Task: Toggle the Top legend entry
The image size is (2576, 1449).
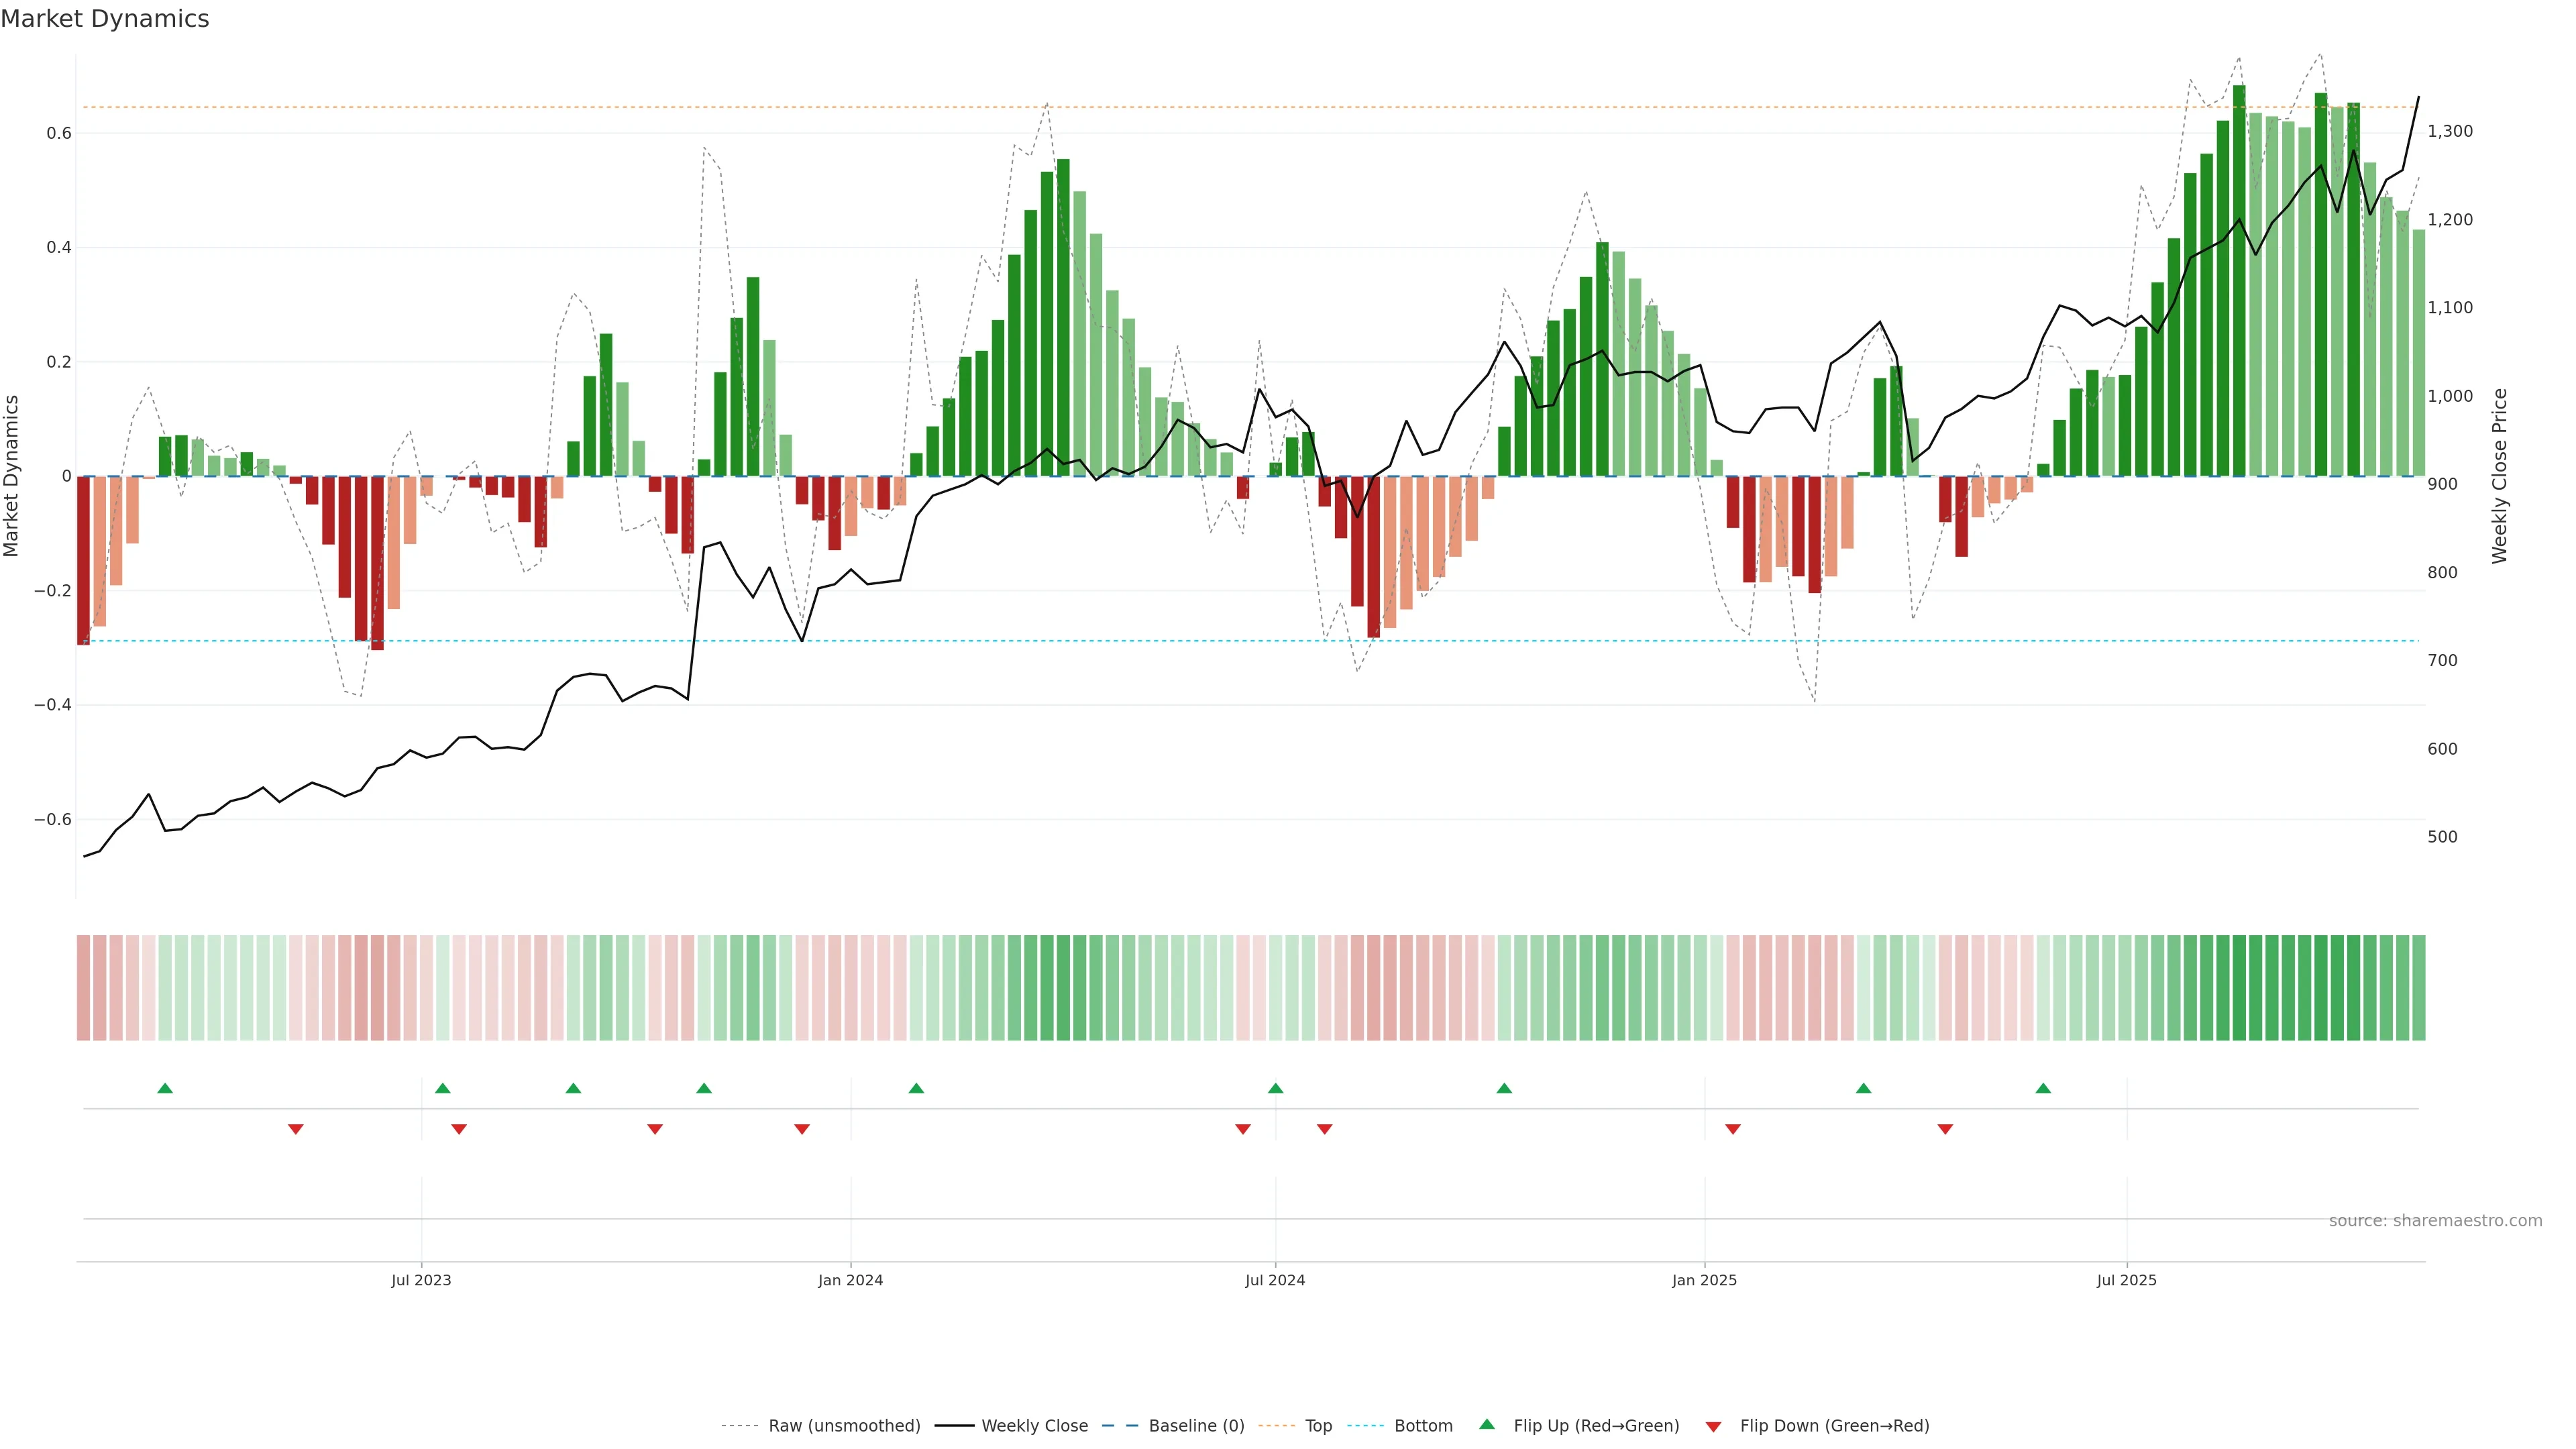Action: point(1318,1426)
